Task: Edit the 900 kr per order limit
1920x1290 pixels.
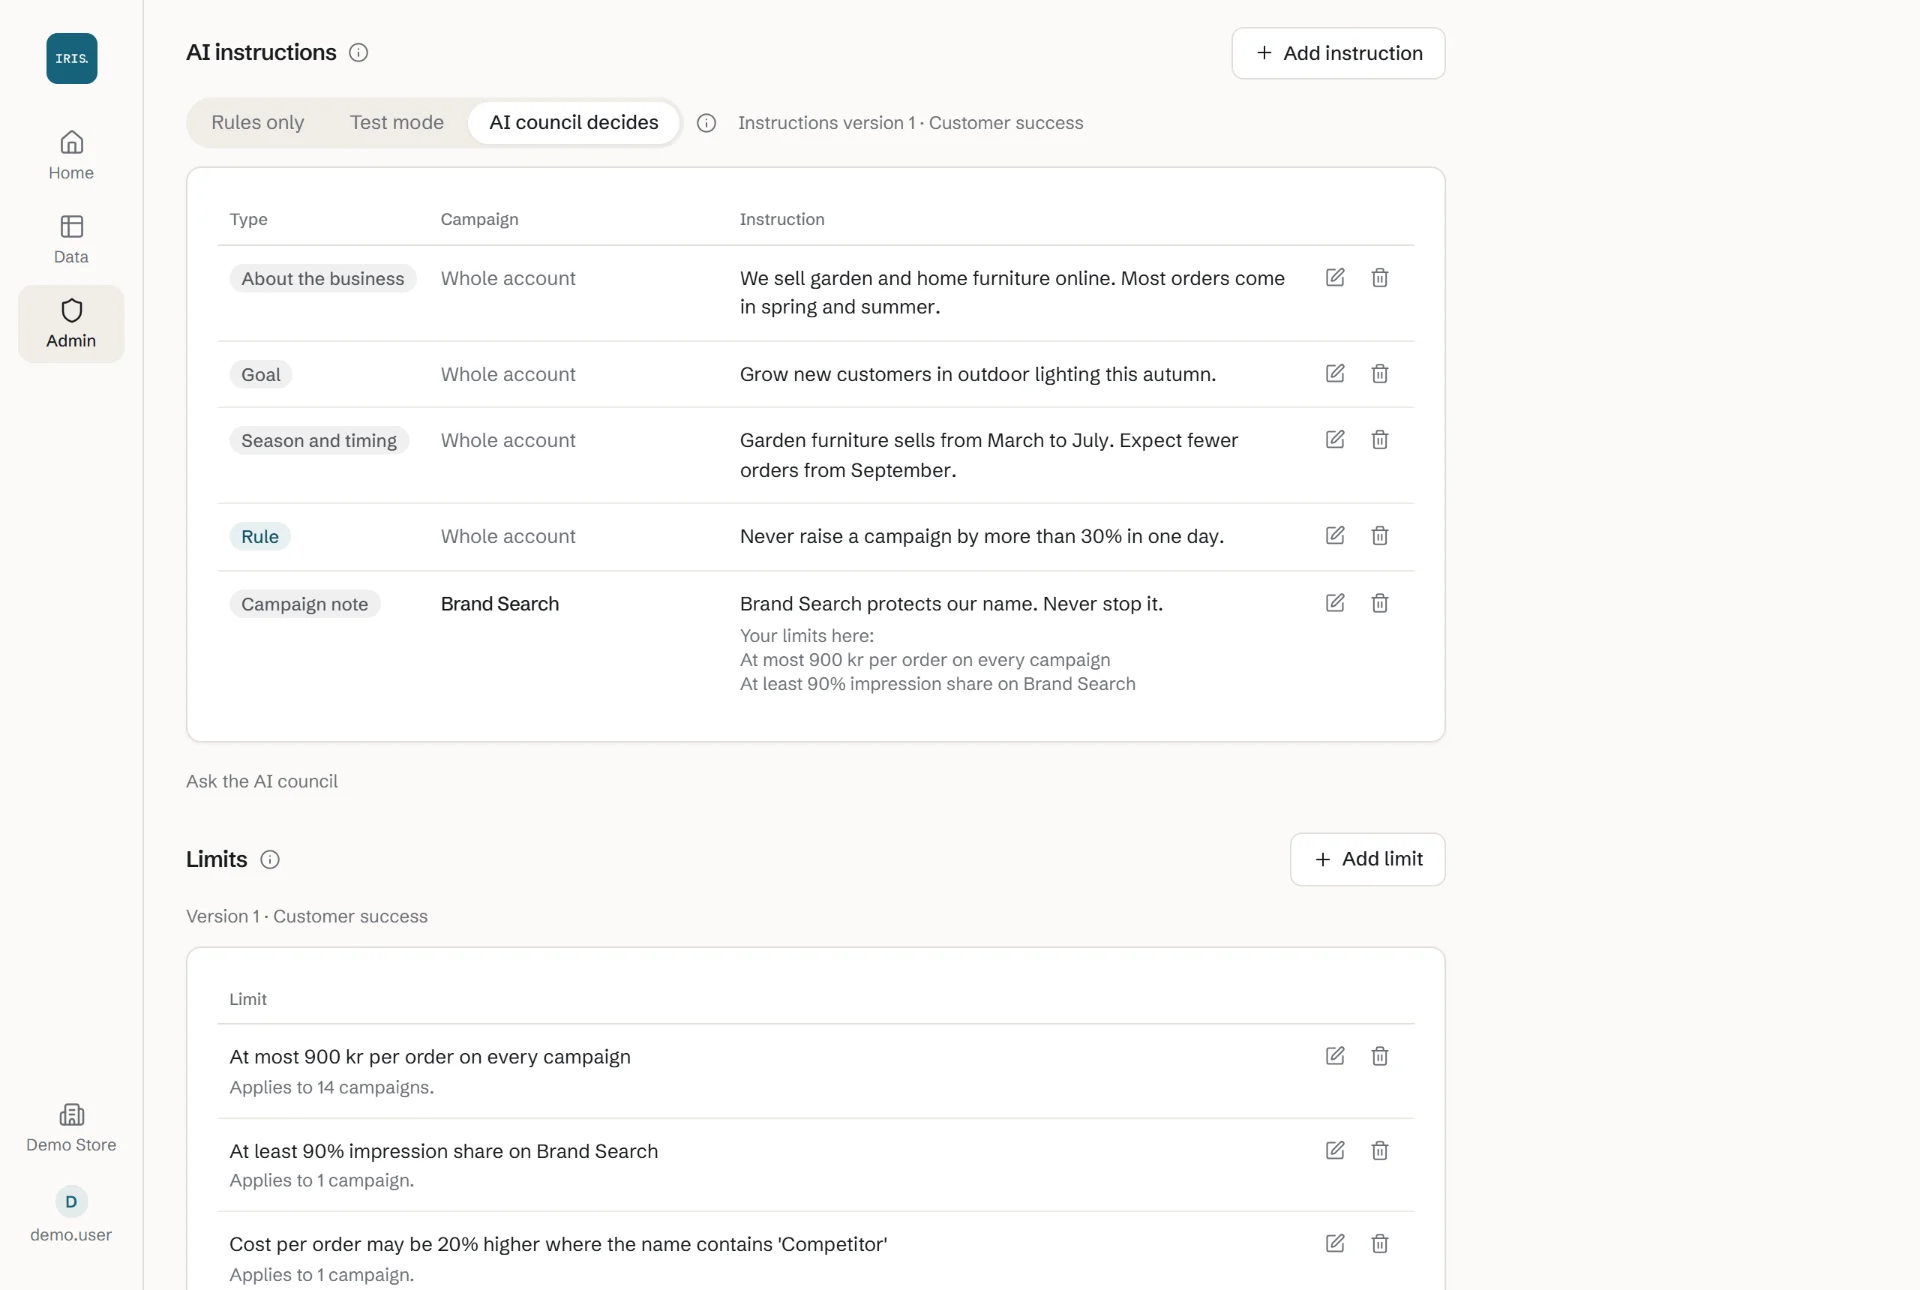Action: 1335,1055
